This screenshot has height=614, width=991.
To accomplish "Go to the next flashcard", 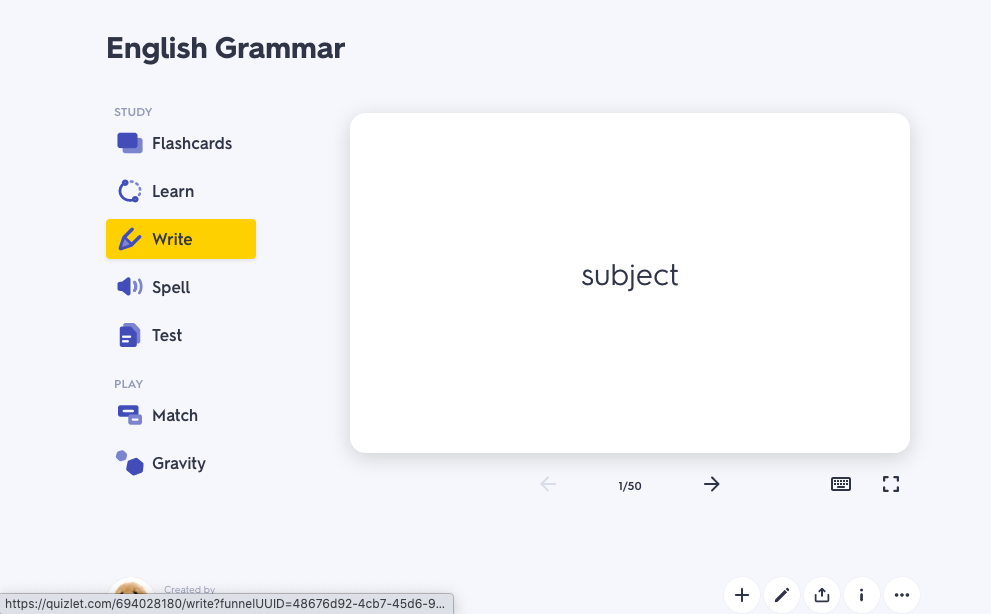I will 711,484.
